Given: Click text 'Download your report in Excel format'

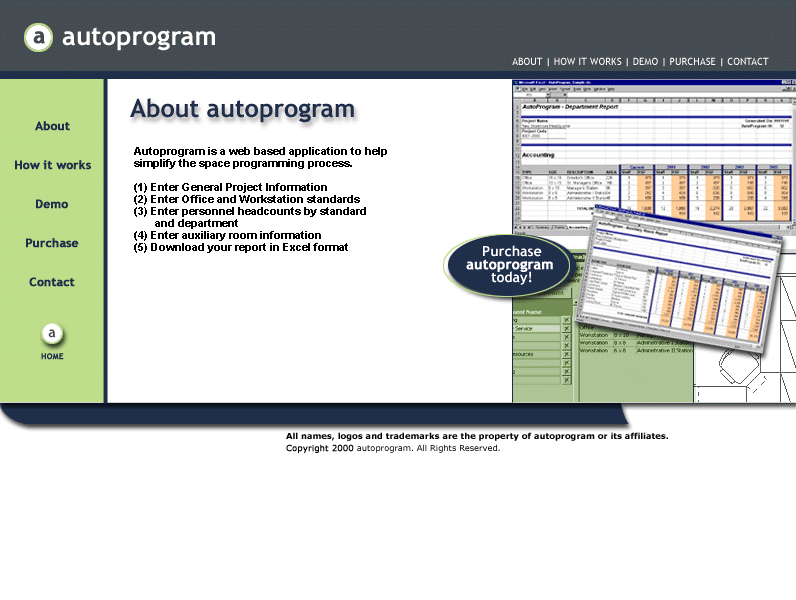Looking at the screenshot, I should [249, 247].
